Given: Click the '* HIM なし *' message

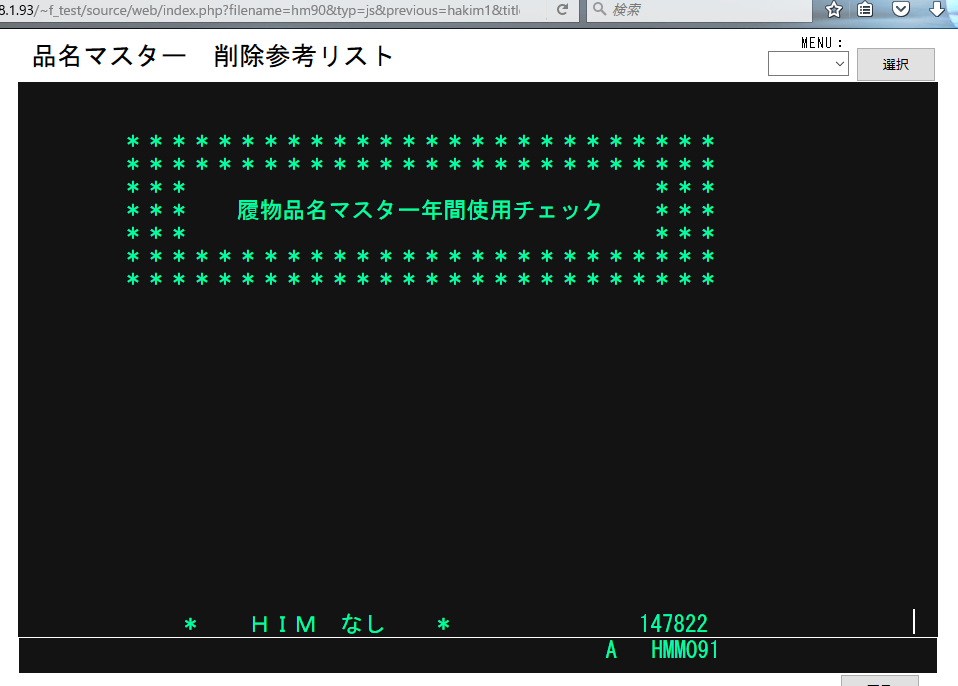Looking at the screenshot, I should point(317,625).
